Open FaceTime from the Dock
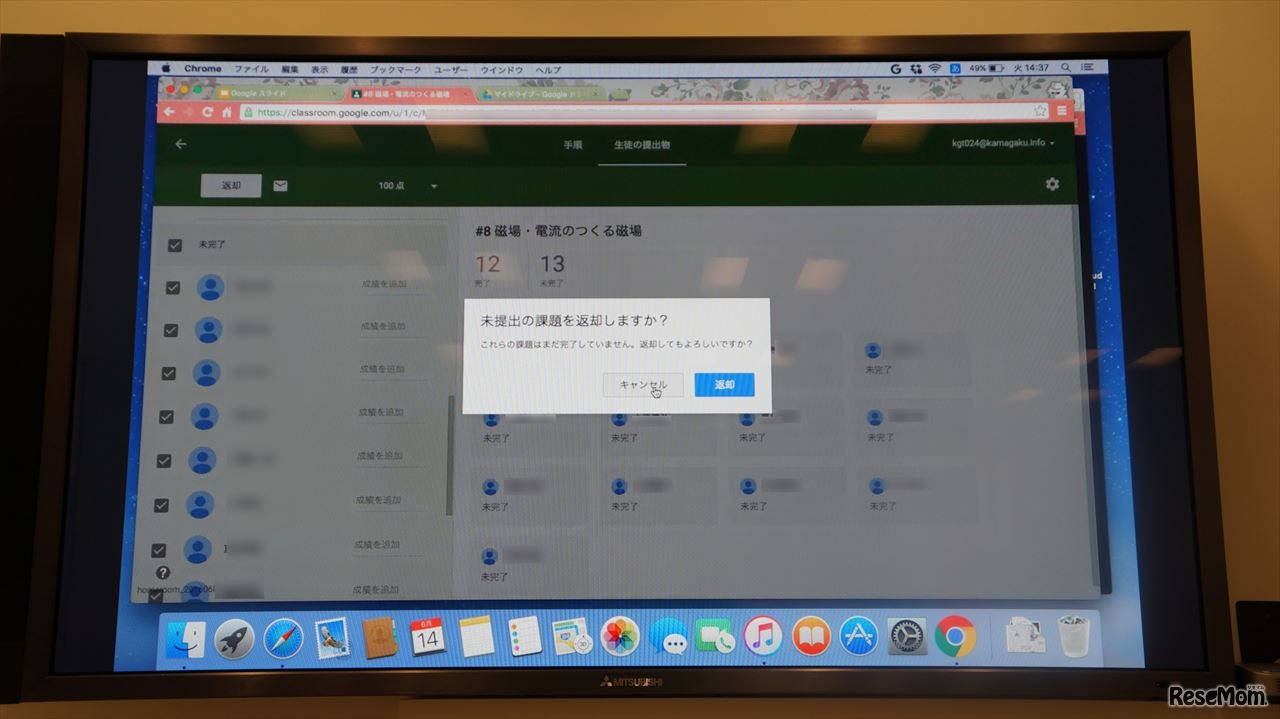 point(715,636)
